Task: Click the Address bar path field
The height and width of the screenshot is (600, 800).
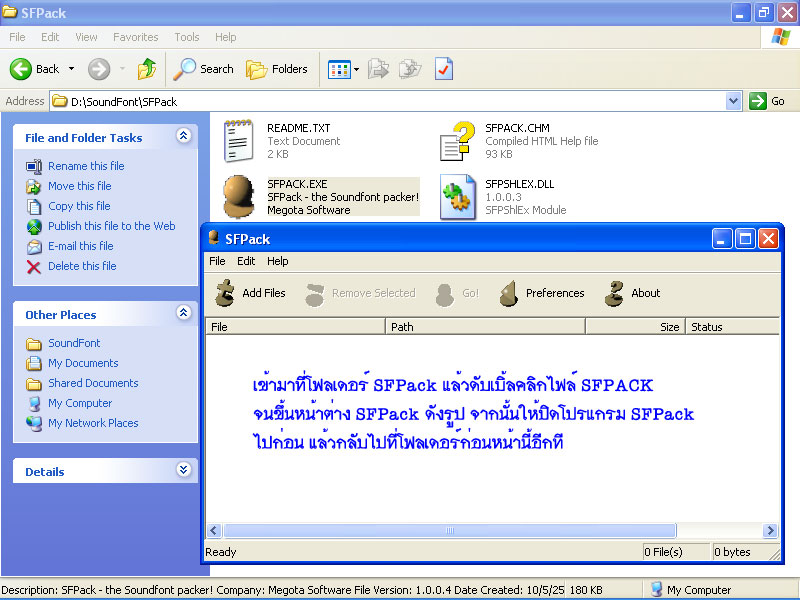Action: [388, 101]
